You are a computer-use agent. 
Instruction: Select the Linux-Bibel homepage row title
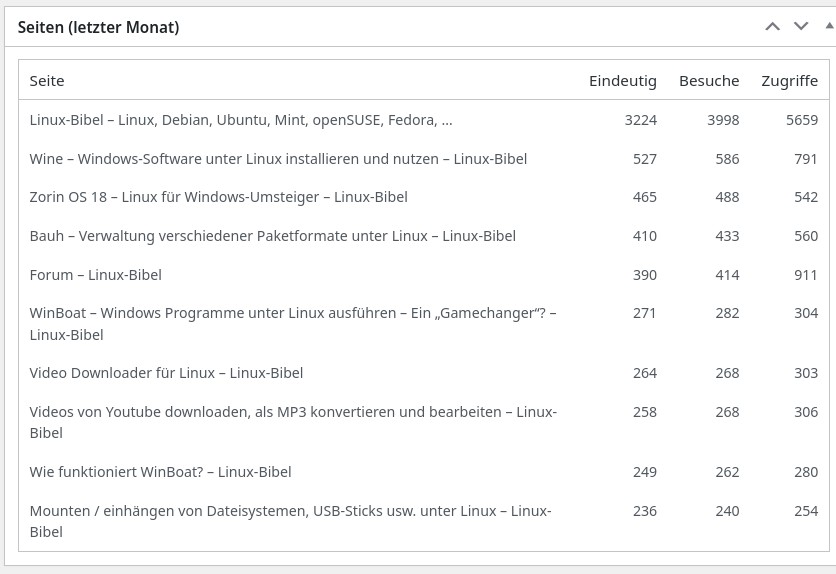240,120
